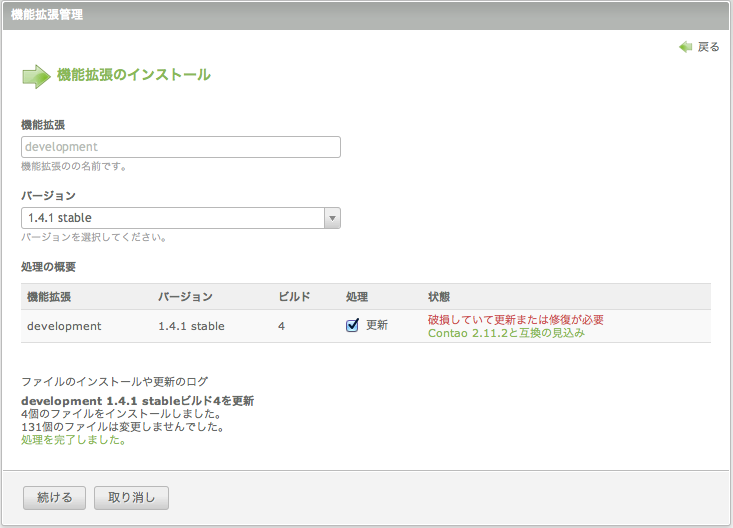Click the 取り消し button
This screenshot has height=528, width=733.
pyautogui.click(x=131, y=498)
